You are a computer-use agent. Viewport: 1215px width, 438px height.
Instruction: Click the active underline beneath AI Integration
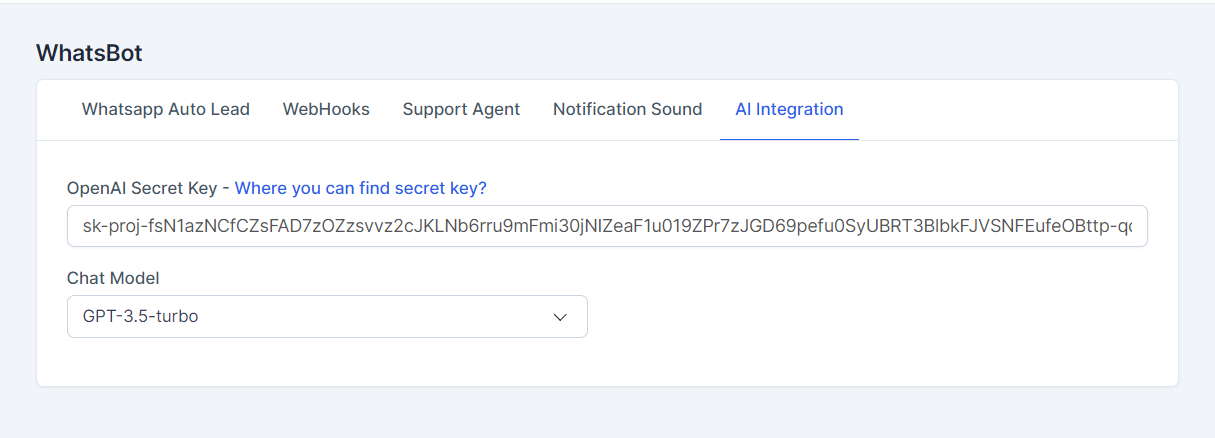click(789, 139)
